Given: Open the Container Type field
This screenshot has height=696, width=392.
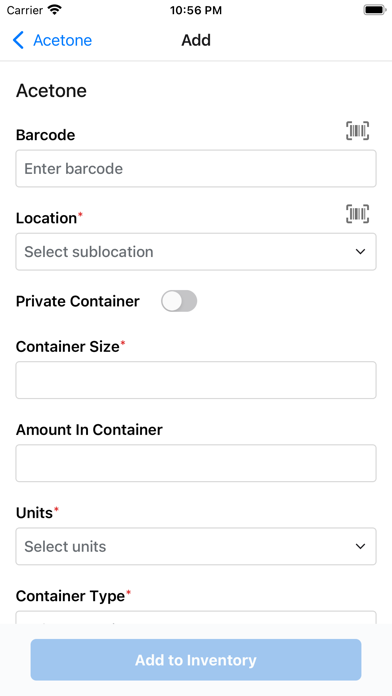Looking at the screenshot, I should pyautogui.click(x=196, y=617).
